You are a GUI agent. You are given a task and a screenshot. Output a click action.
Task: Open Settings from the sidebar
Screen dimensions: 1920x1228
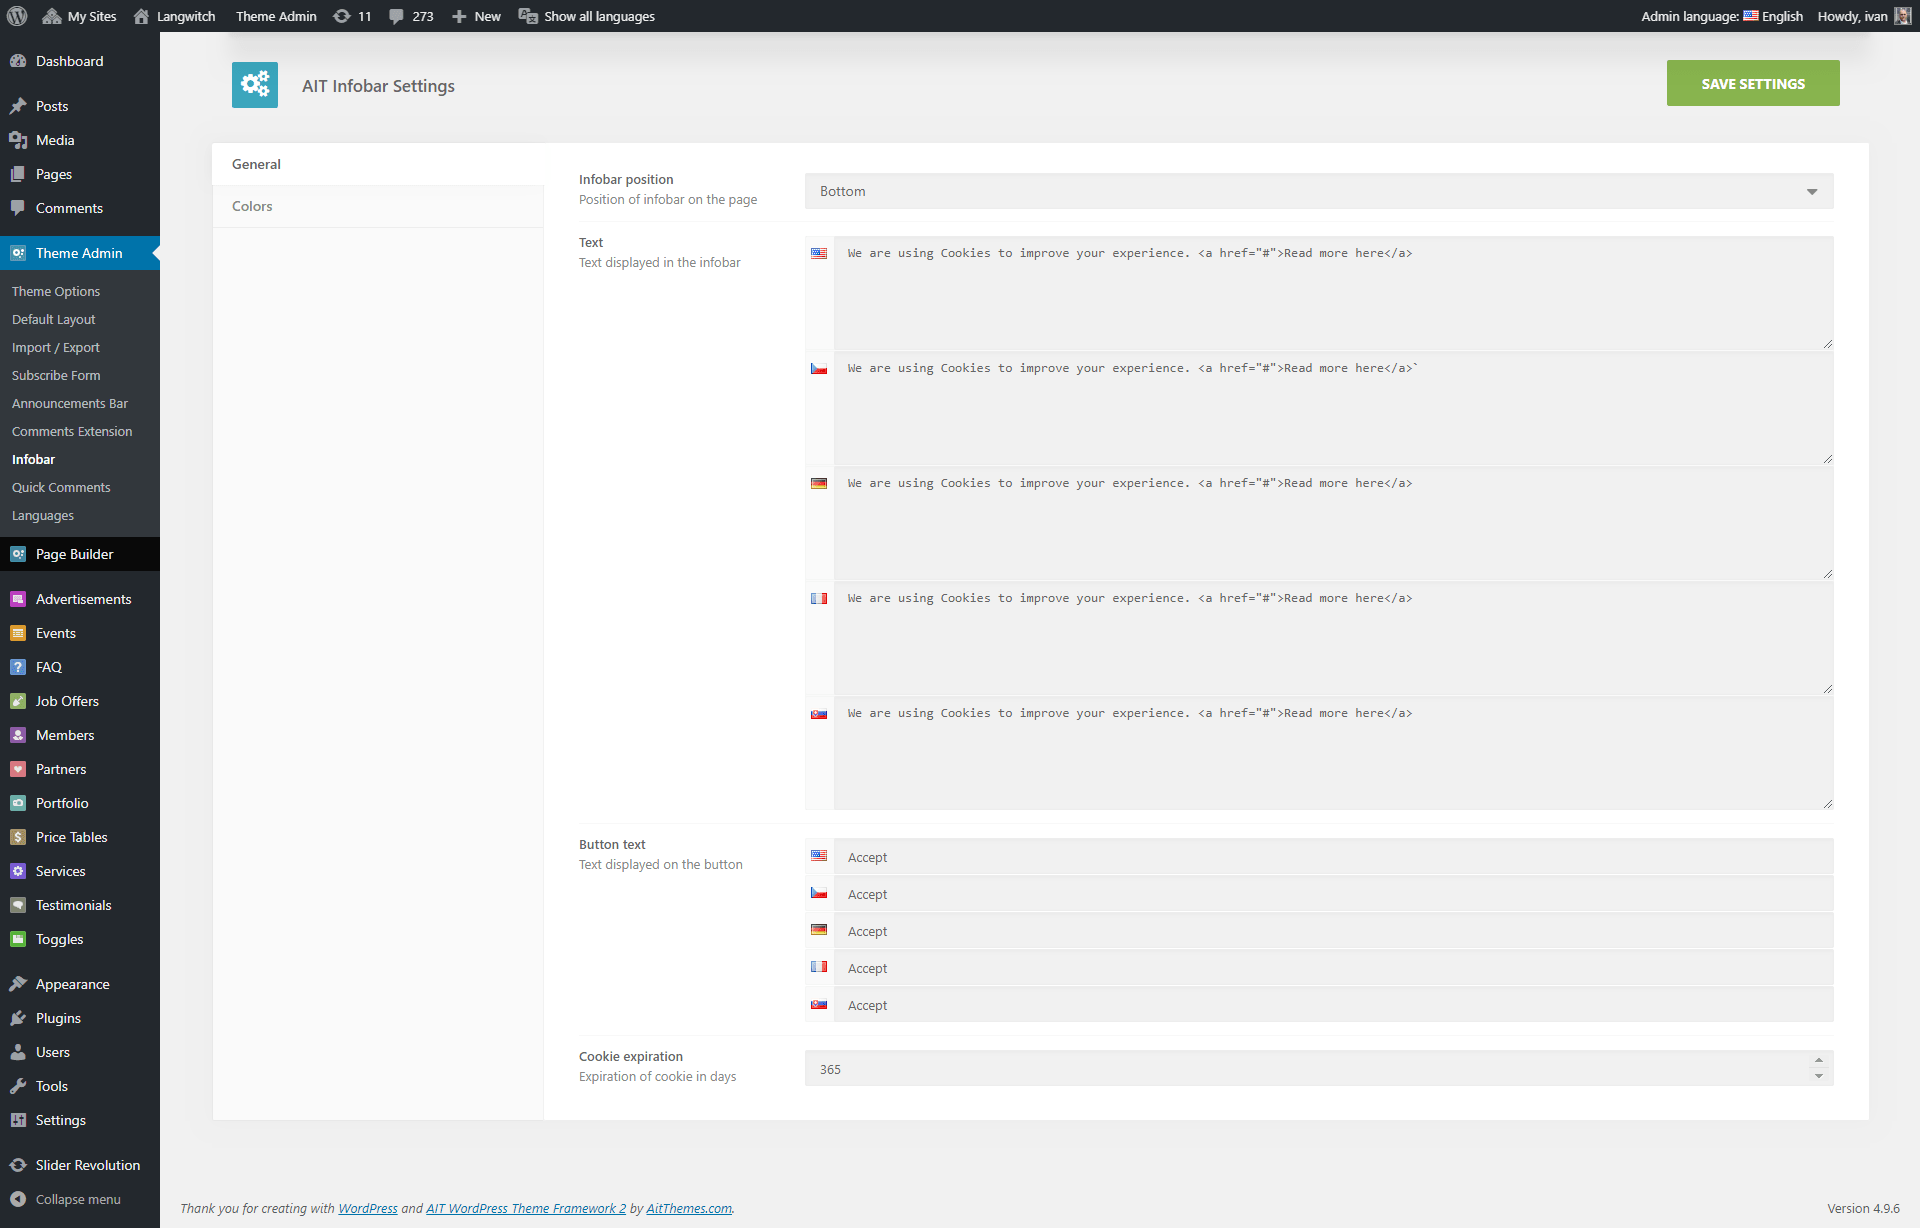(x=80, y=1120)
